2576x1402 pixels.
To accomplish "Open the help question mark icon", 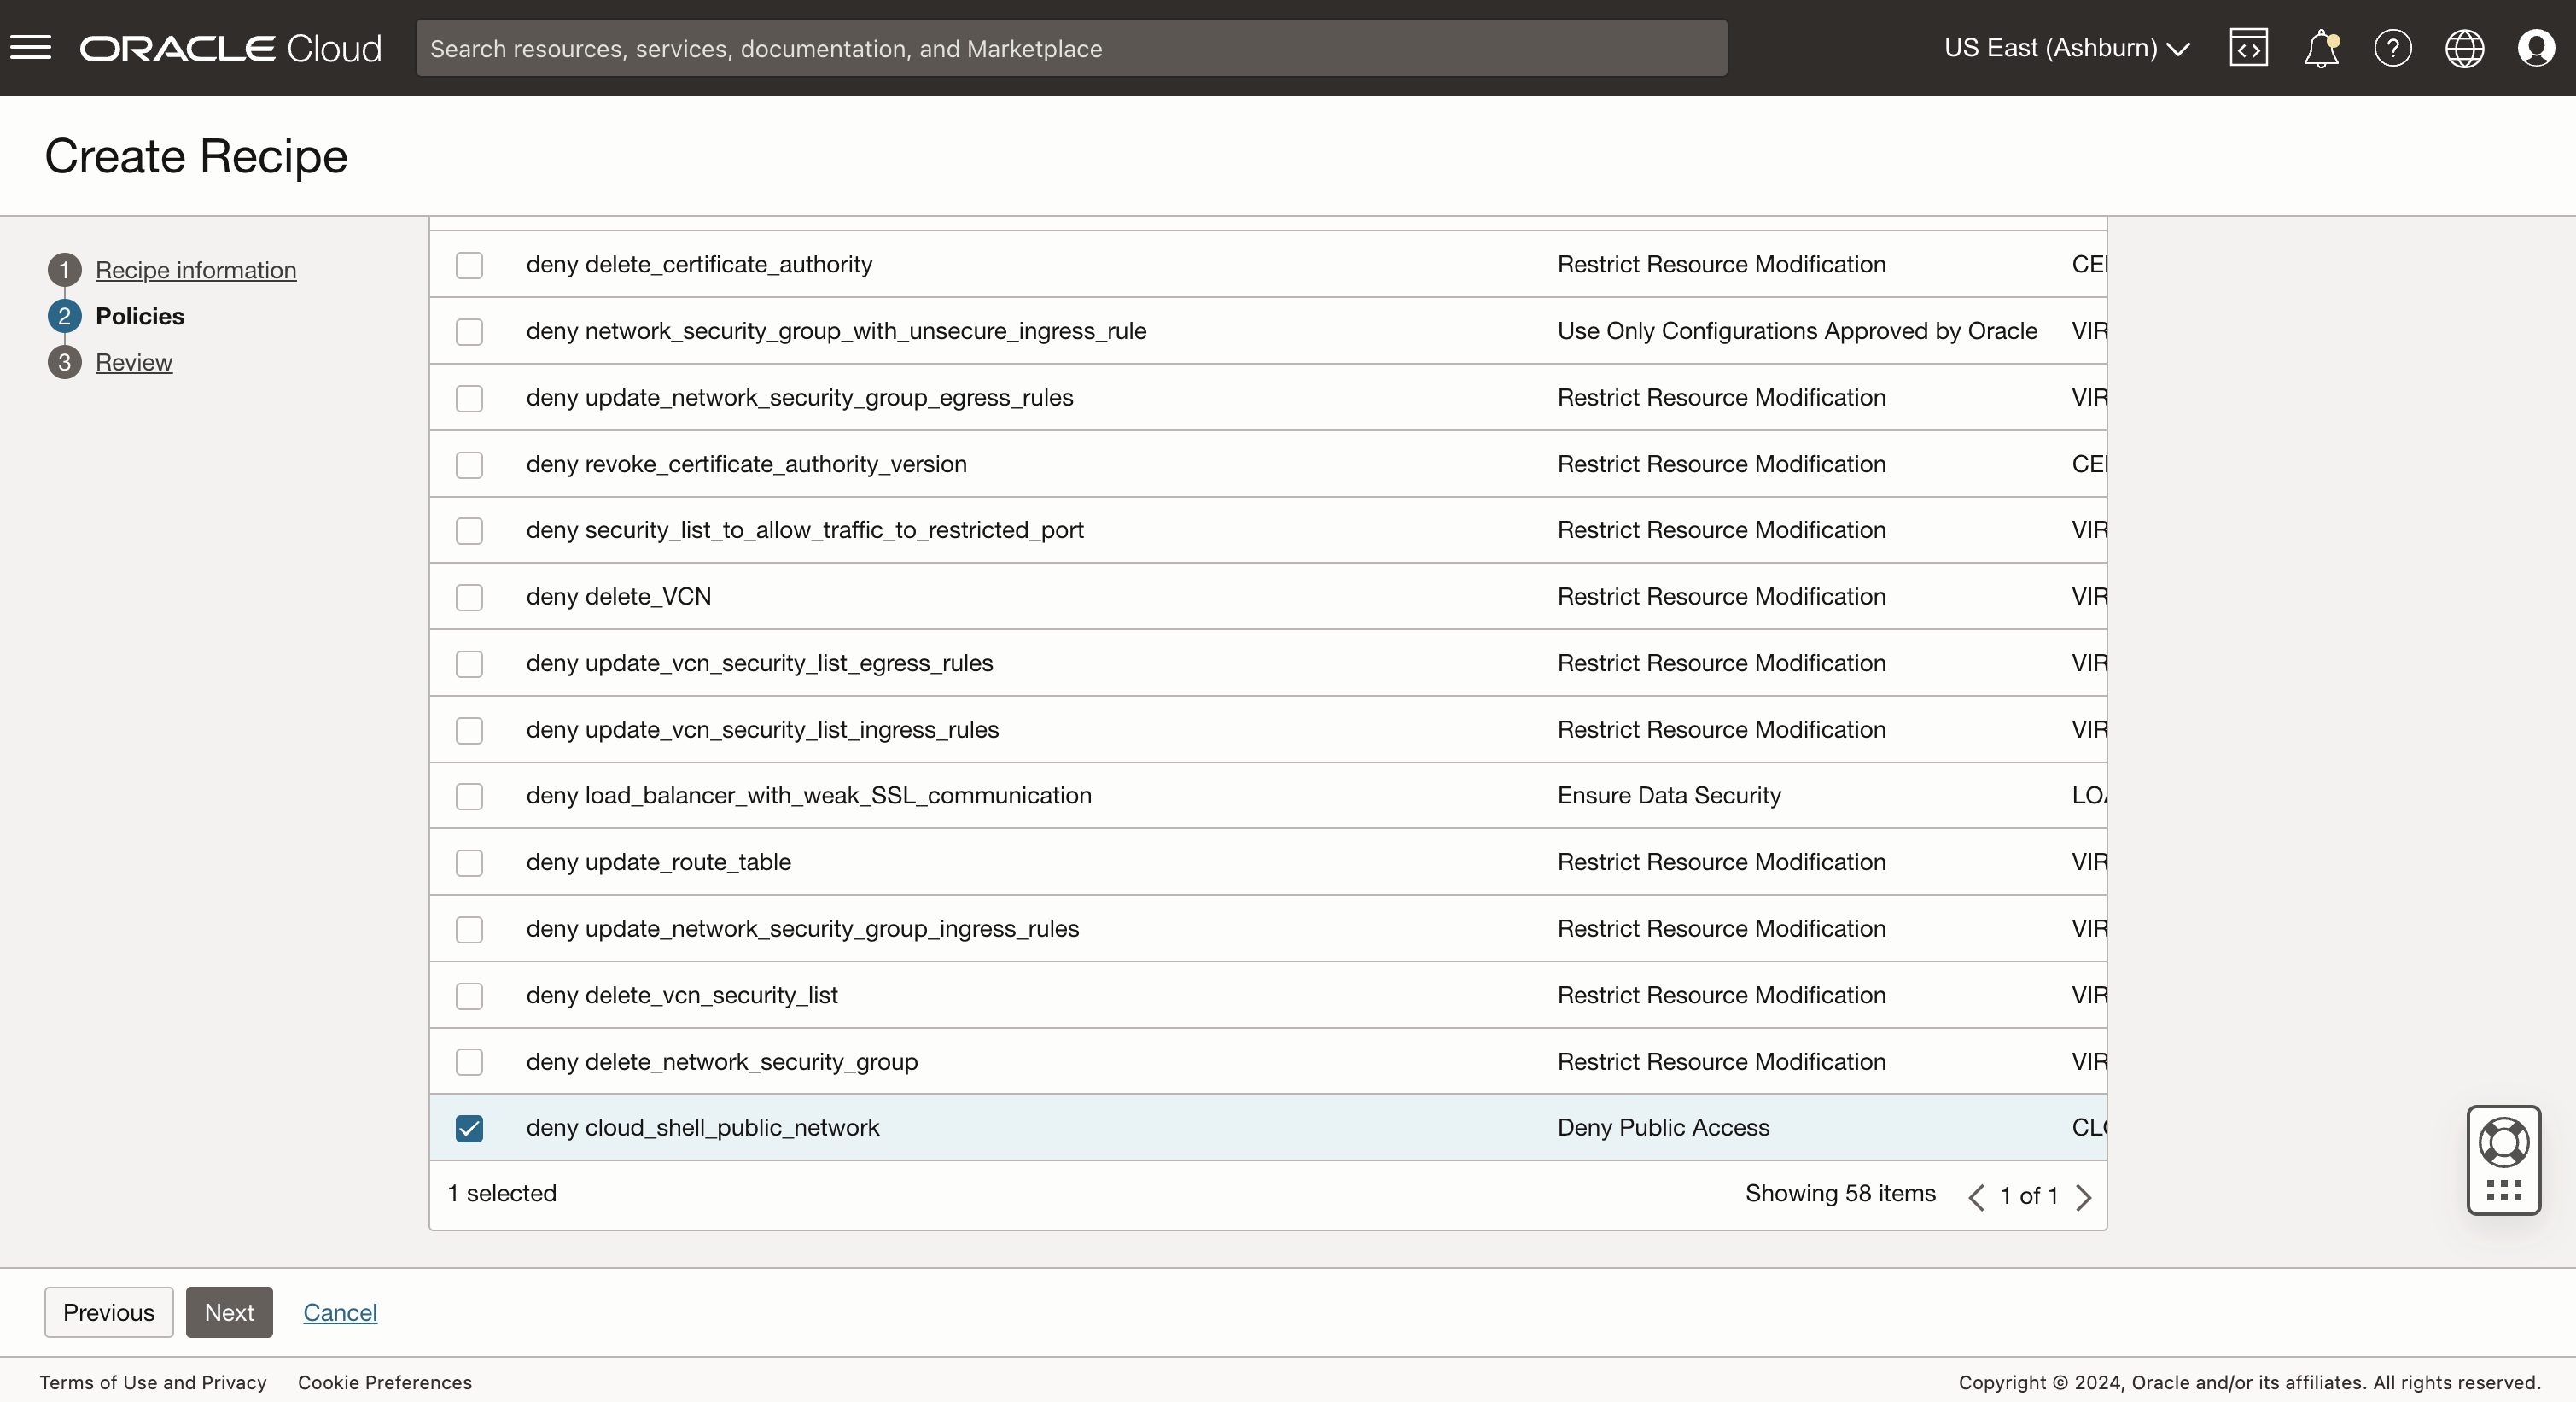I will point(2392,48).
